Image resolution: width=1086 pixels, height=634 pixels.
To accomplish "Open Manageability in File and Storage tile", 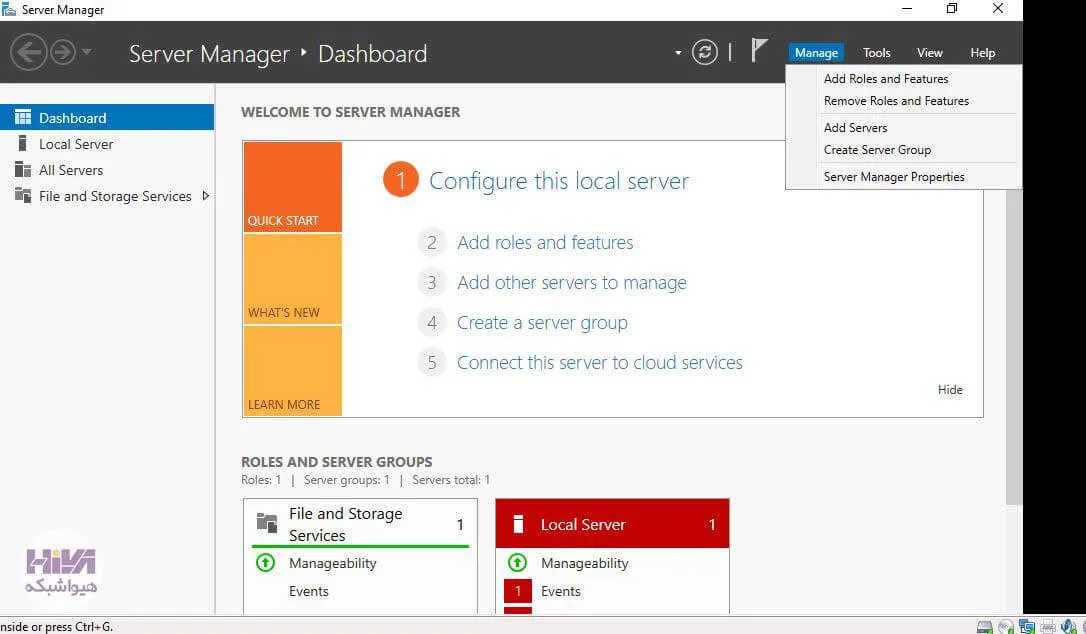I will (x=332, y=563).
